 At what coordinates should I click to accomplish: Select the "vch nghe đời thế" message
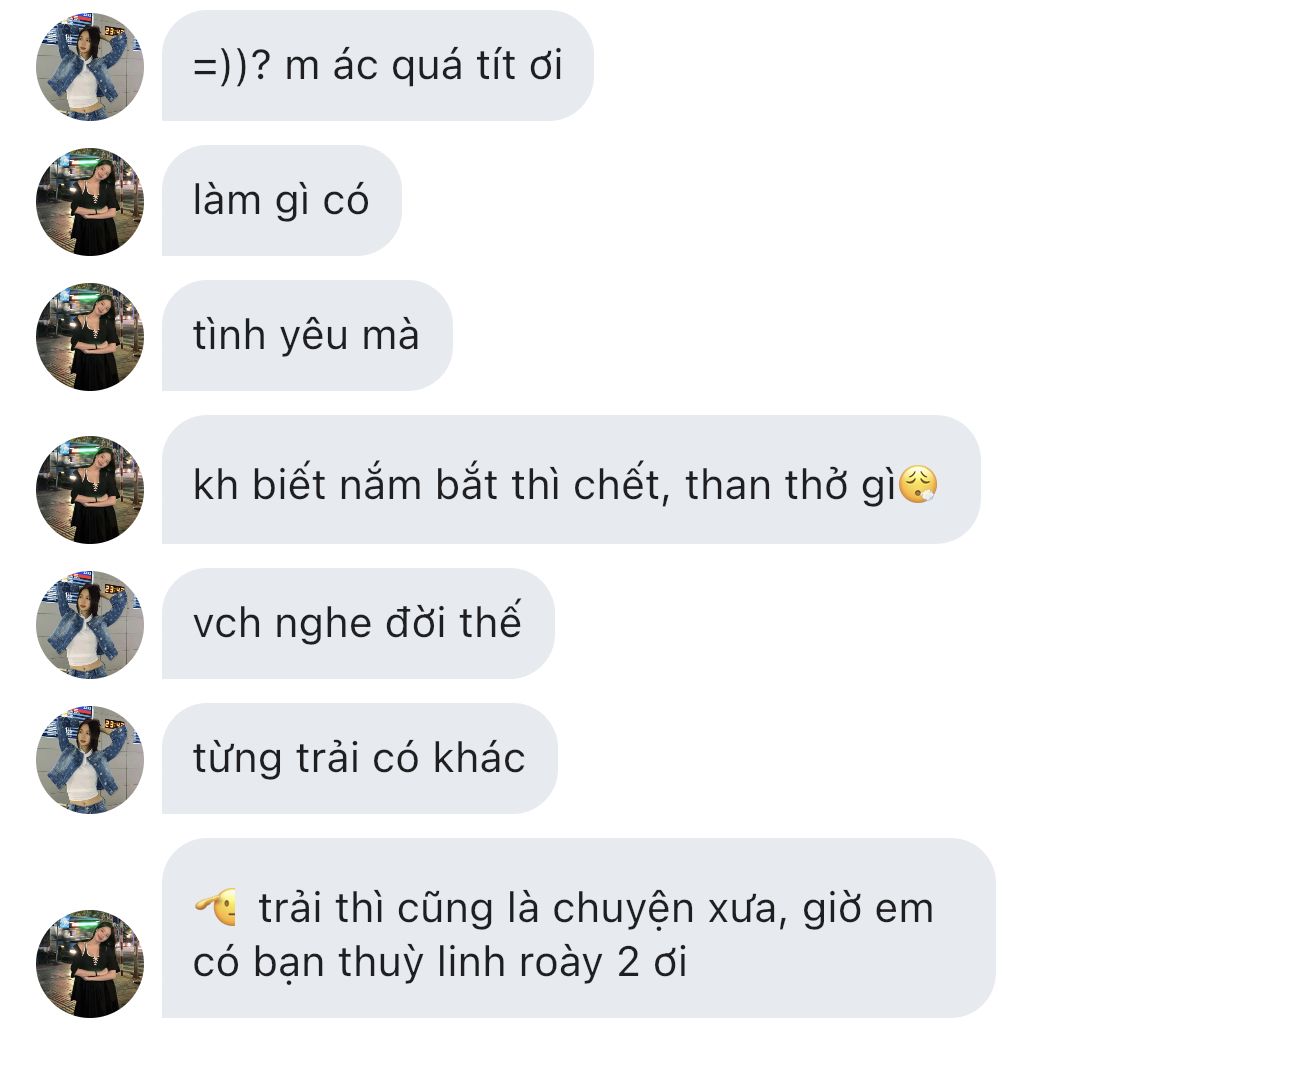[x=358, y=624]
